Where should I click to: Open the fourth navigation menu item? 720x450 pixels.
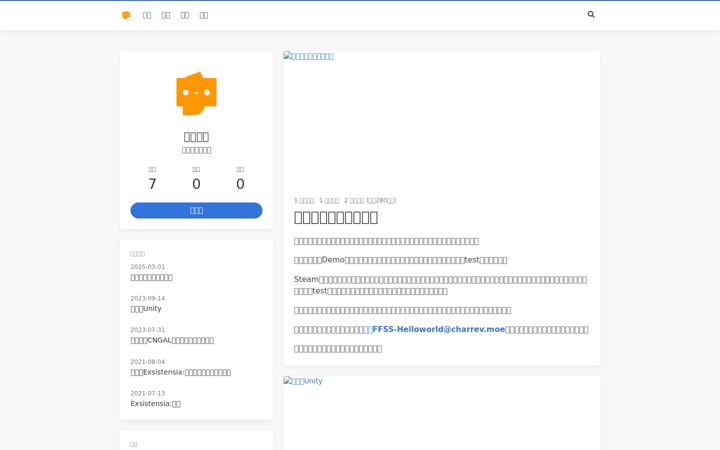coord(204,15)
